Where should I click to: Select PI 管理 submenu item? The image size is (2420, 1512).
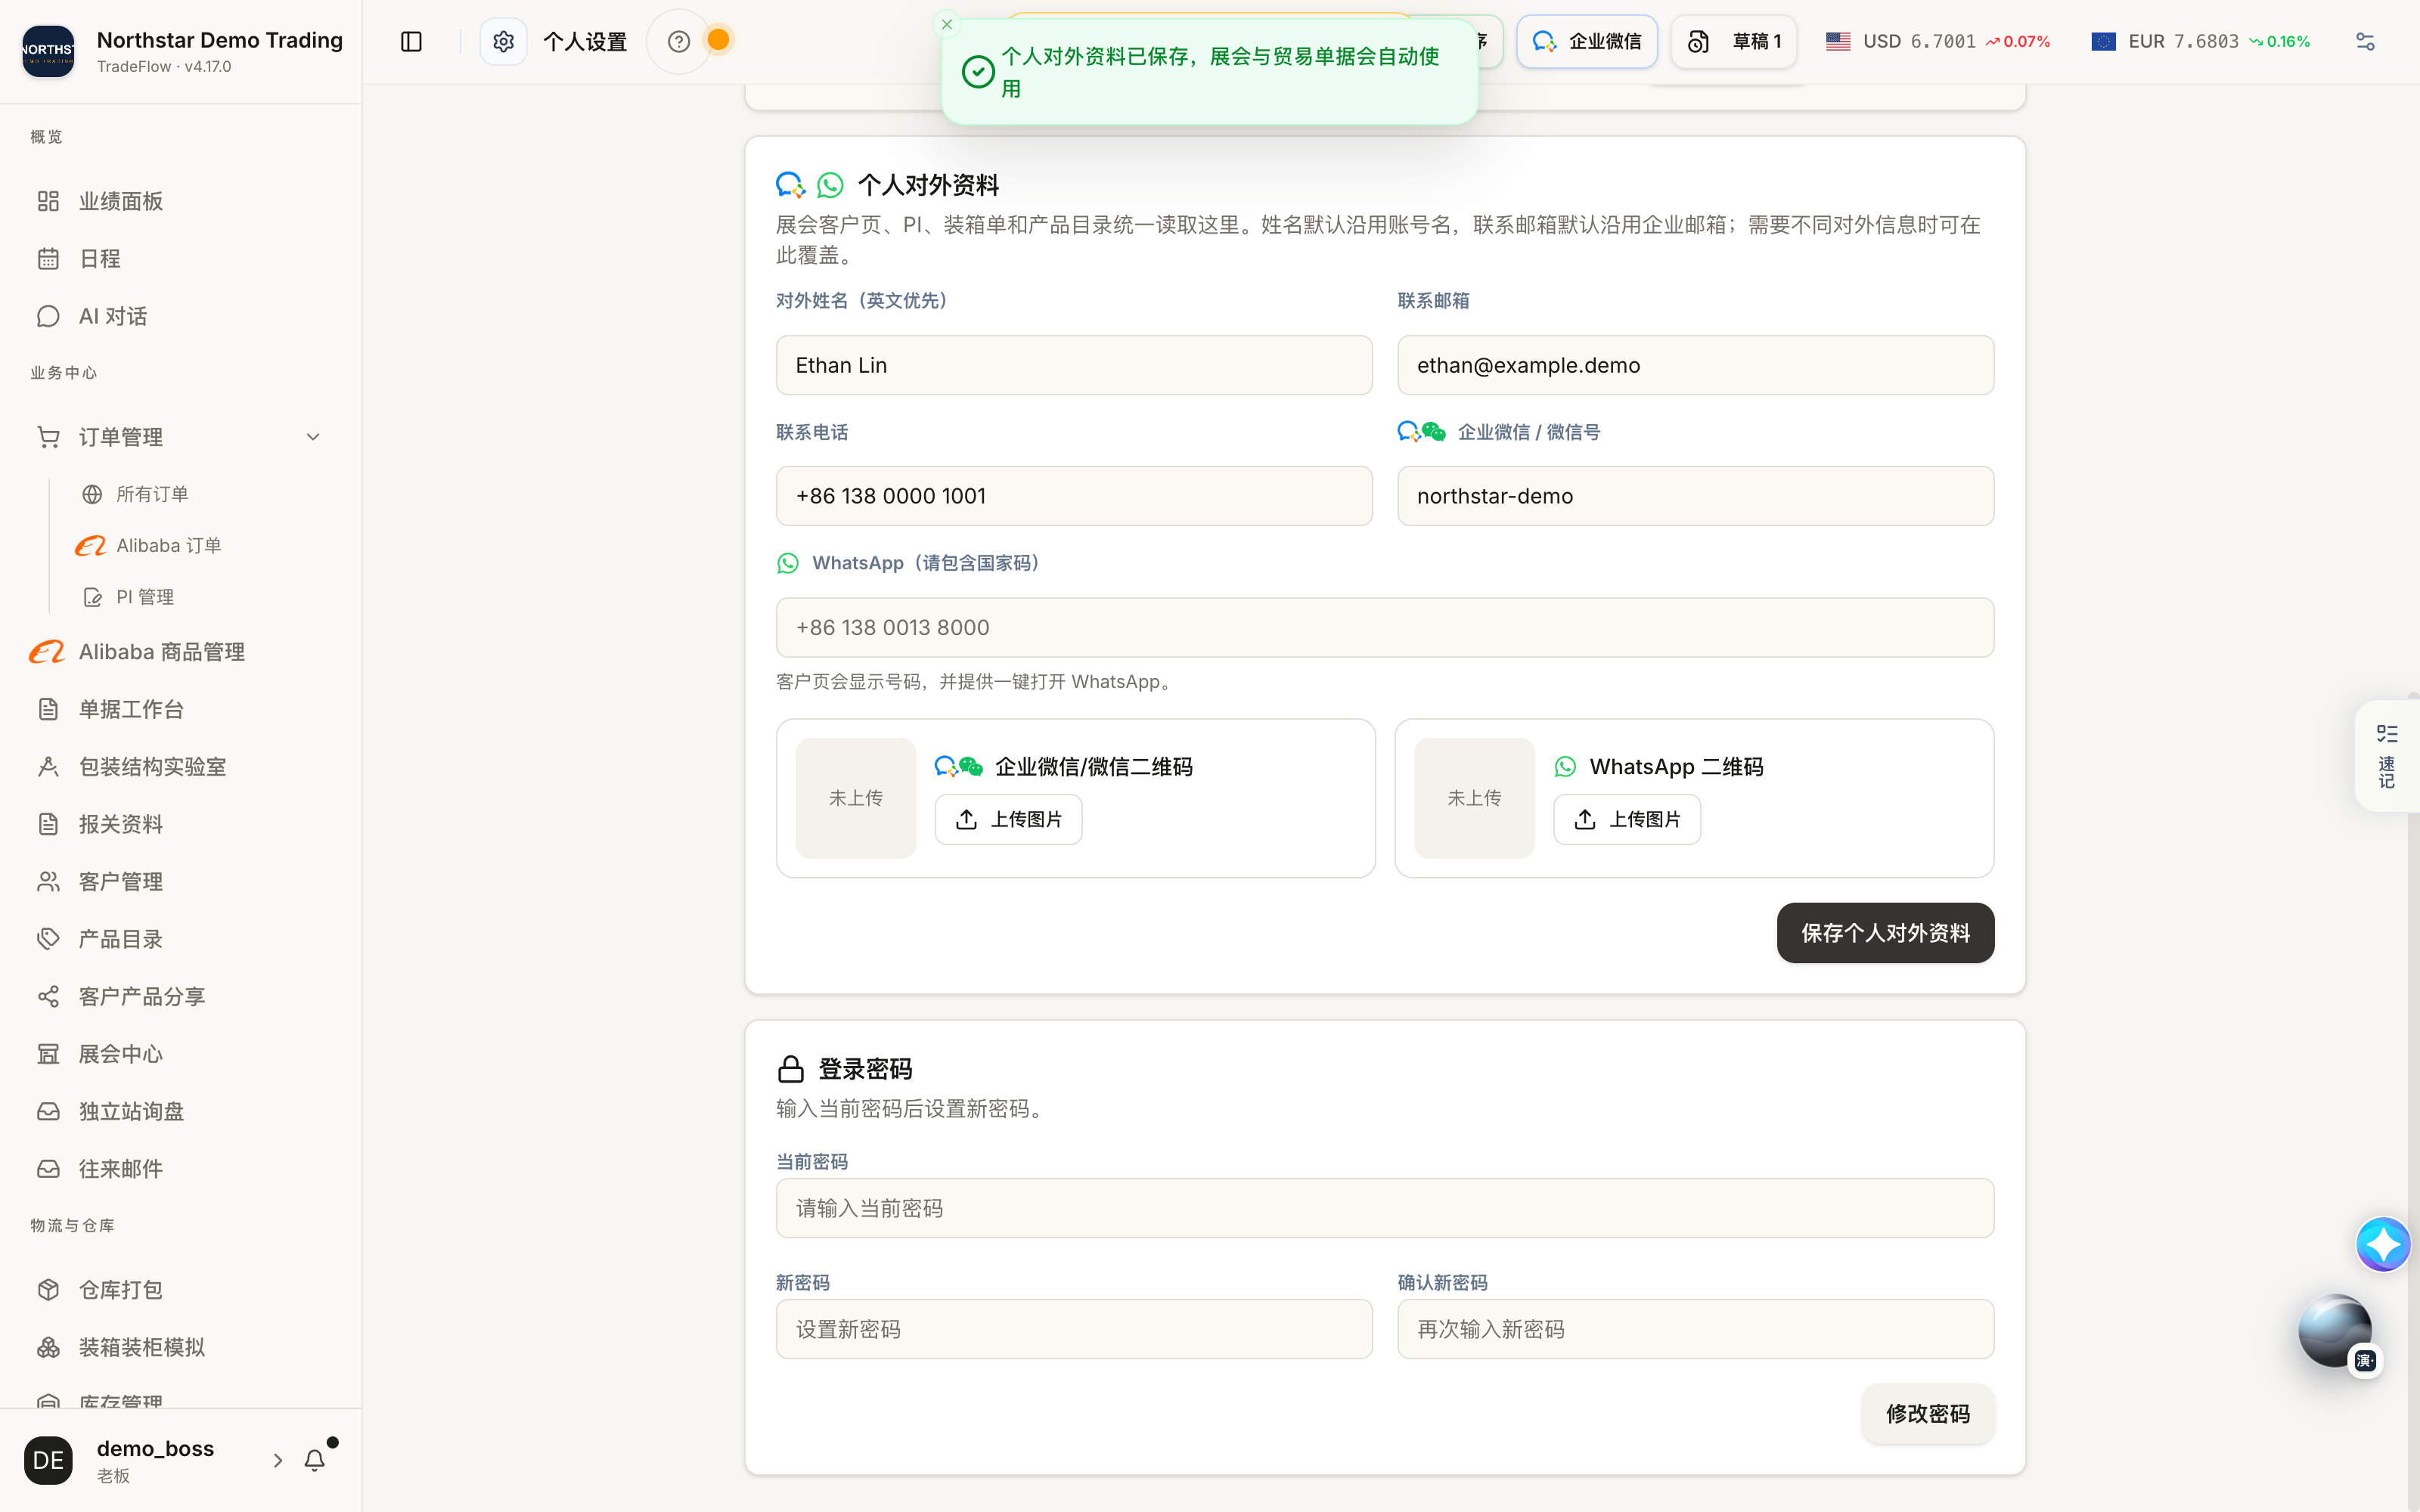pos(145,597)
